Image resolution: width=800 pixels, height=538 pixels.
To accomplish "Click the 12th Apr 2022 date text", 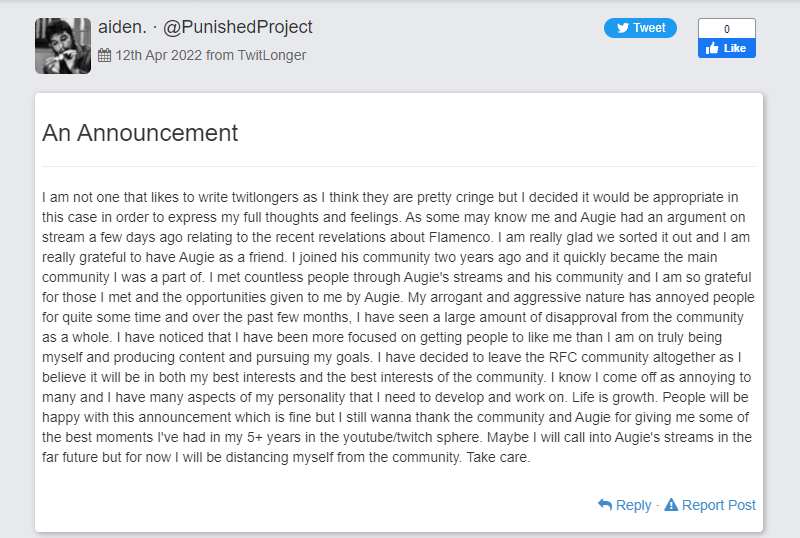I will click(x=159, y=55).
